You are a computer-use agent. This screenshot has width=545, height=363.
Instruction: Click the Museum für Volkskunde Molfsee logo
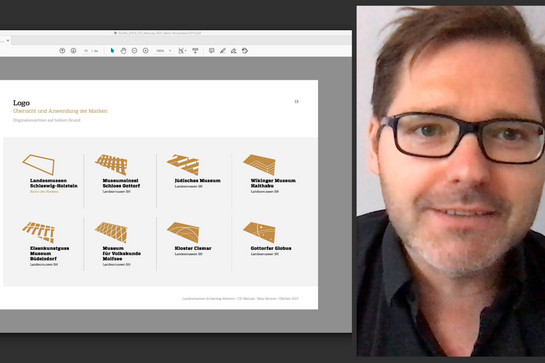tap(112, 232)
